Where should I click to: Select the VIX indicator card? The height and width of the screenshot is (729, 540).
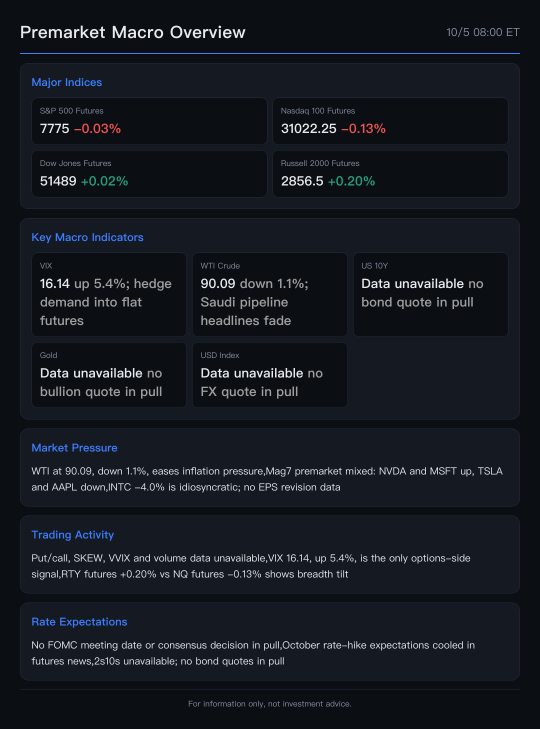pos(109,294)
